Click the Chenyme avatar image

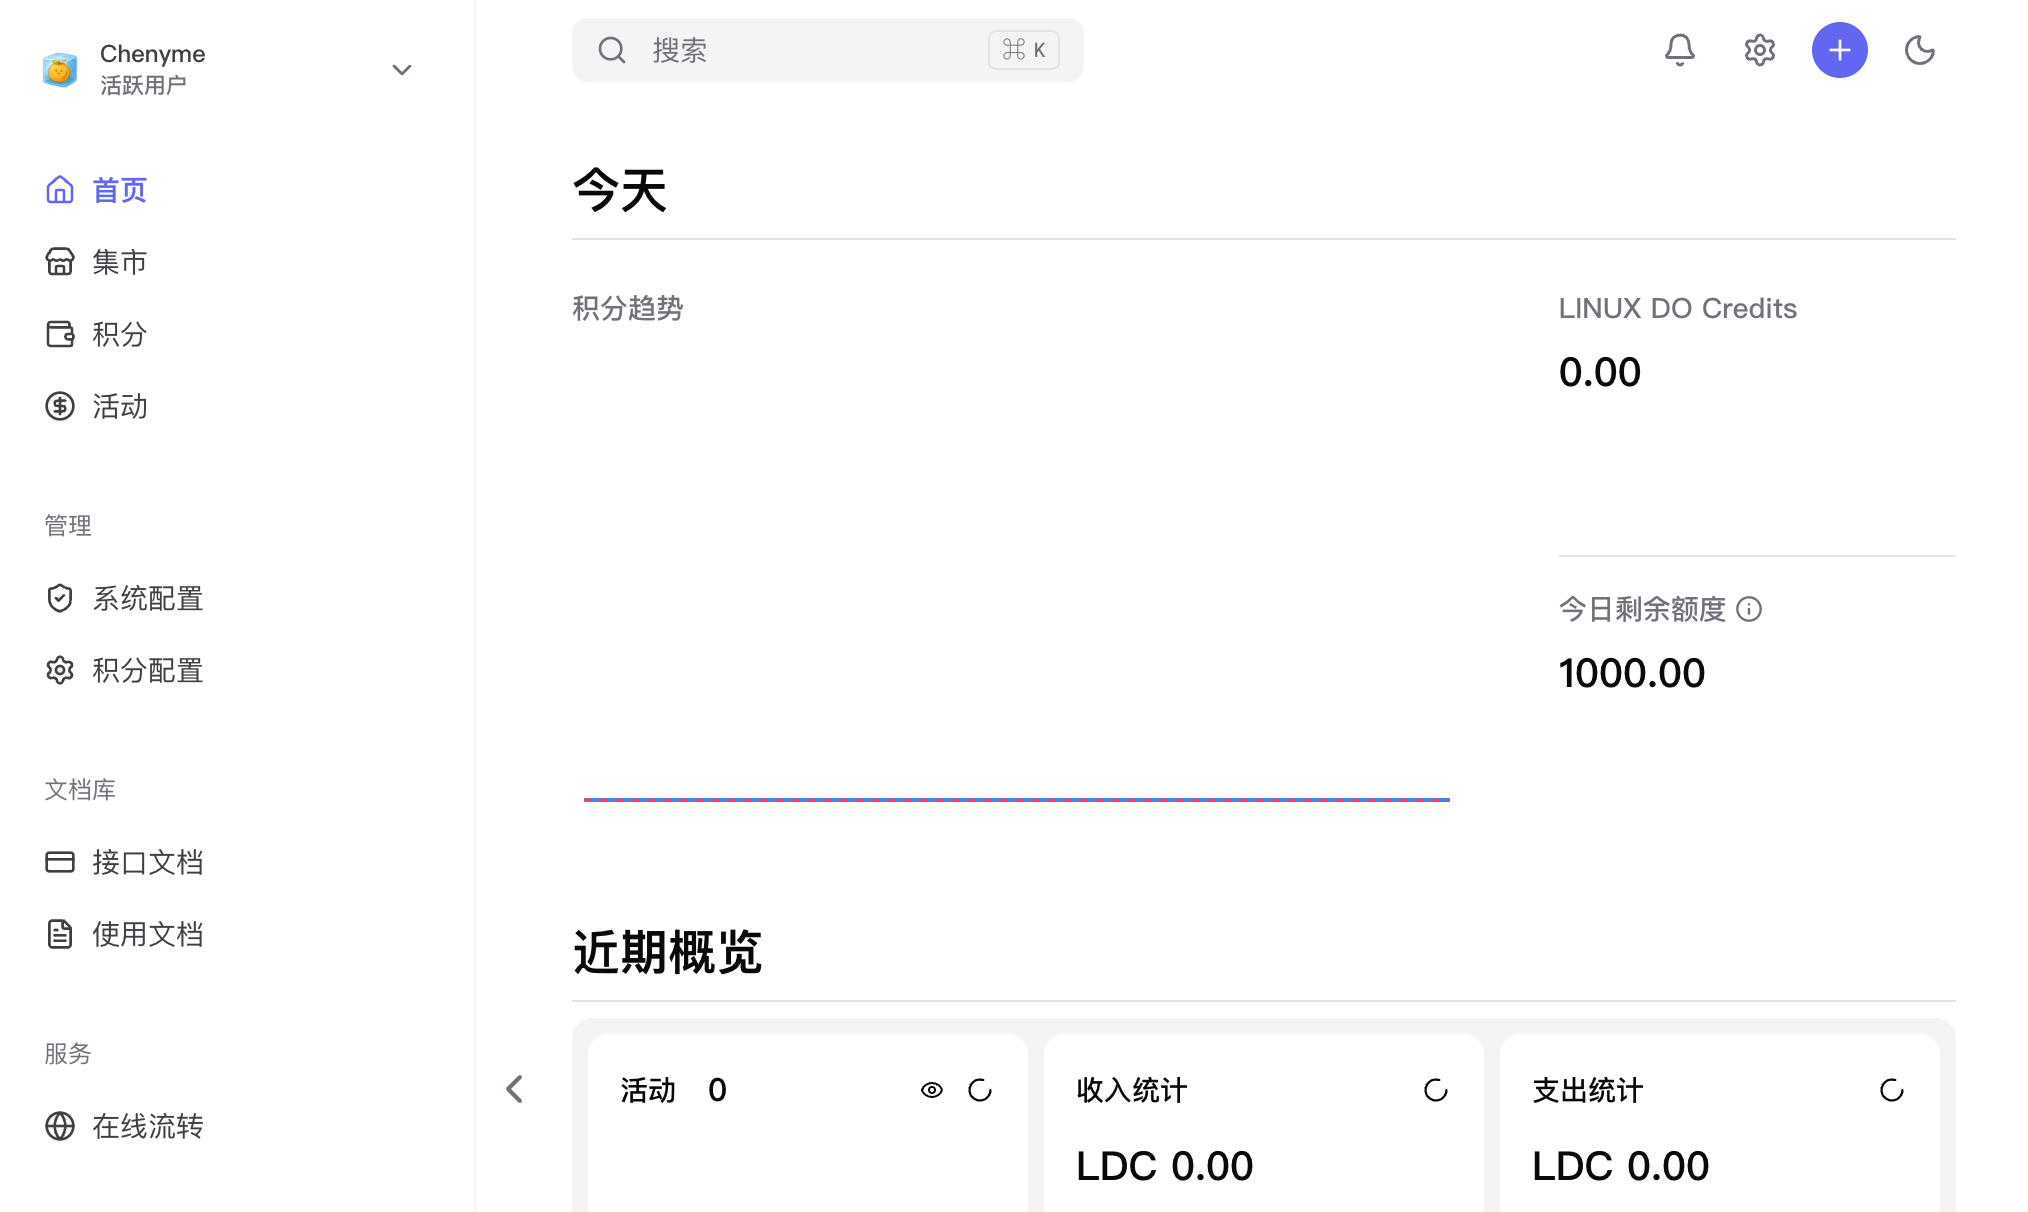60,69
